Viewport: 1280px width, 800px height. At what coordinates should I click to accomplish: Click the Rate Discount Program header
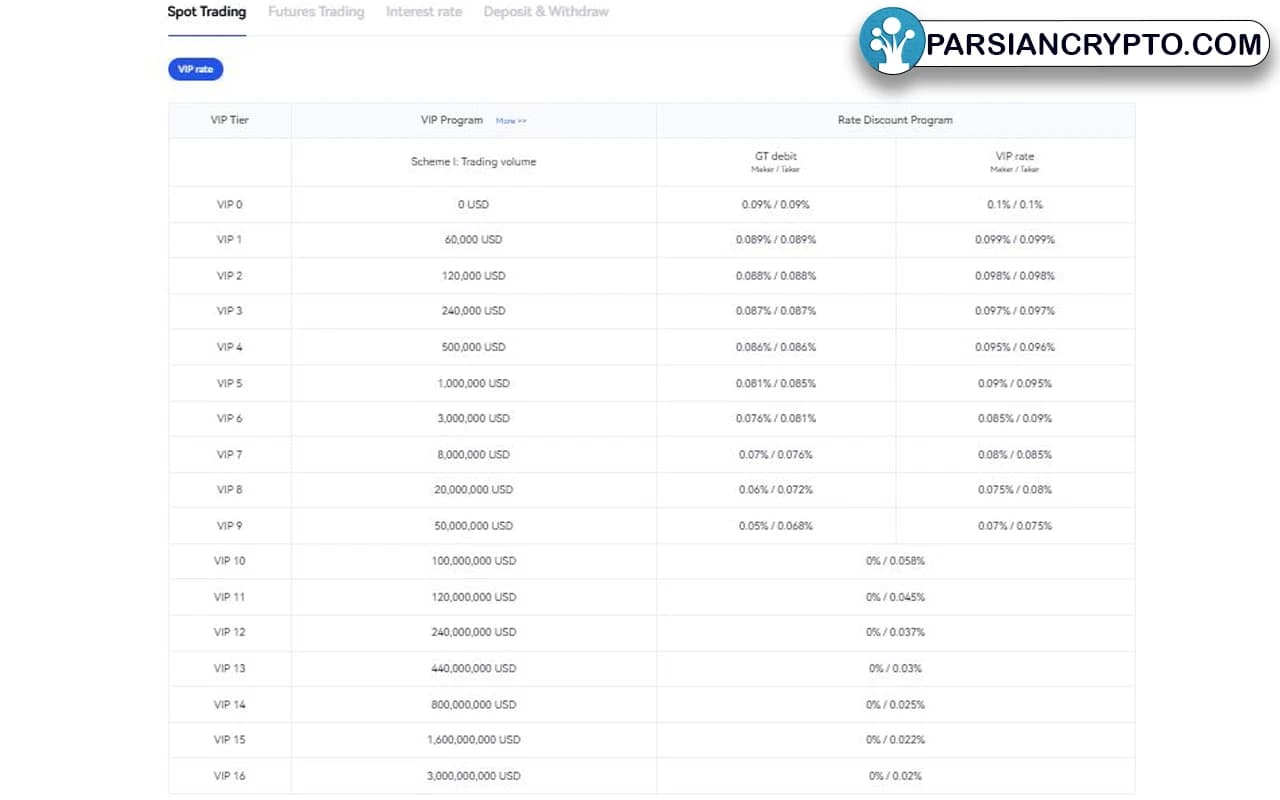895,120
